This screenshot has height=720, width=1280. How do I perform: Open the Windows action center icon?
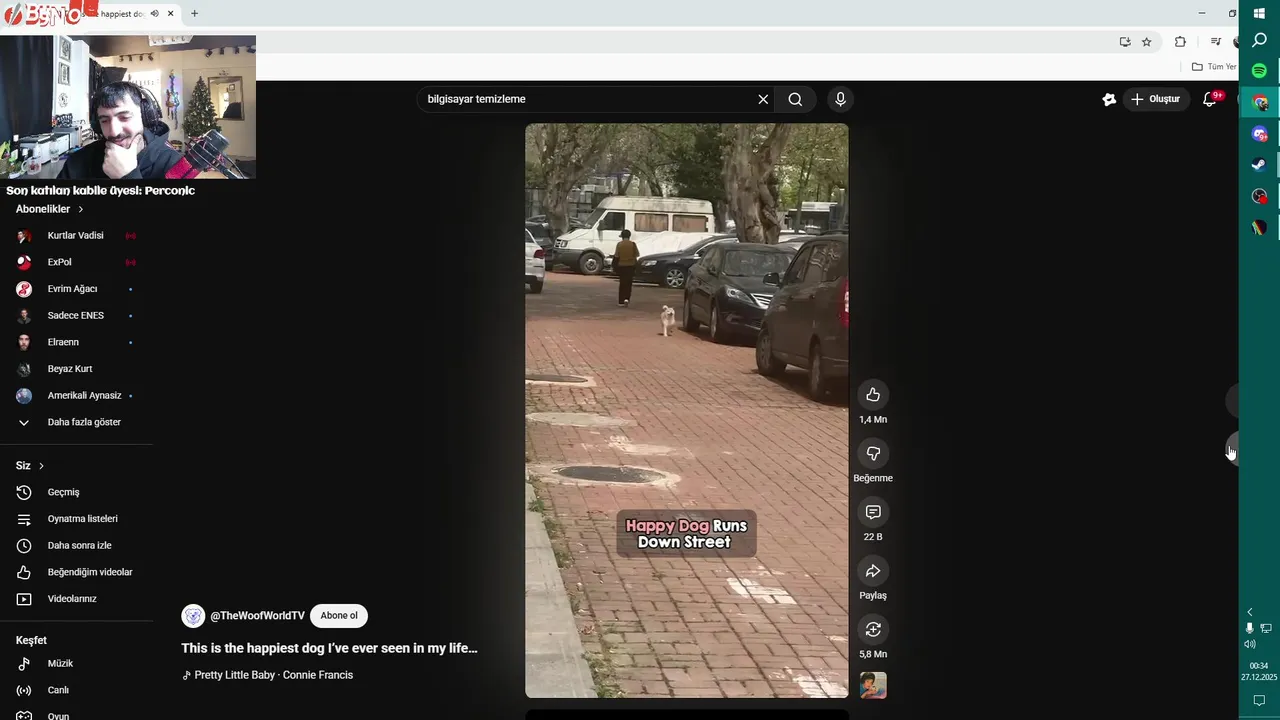(x=1259, y=700)
